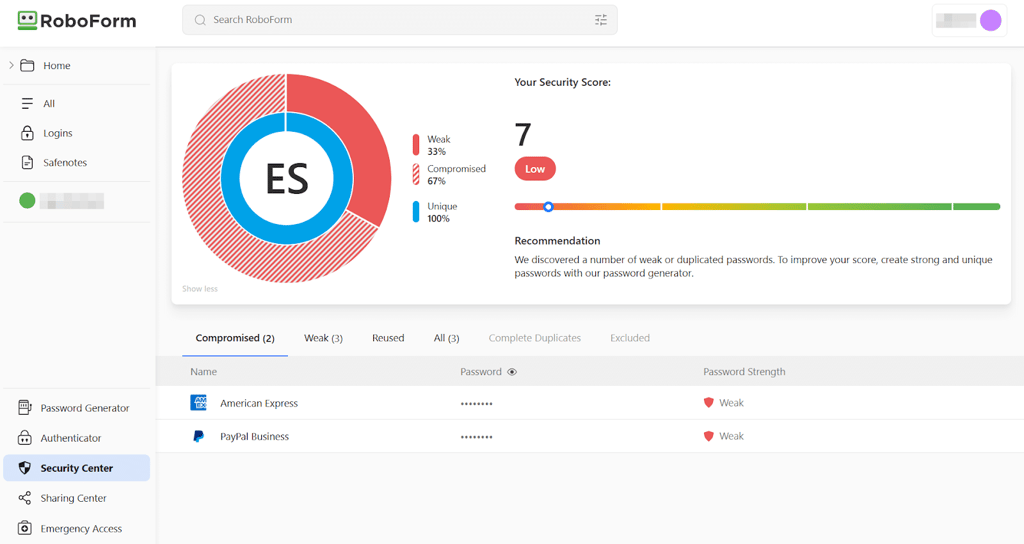Switch to the Reused tab
Screen dimensions: 1024x544
click(388, 338)
